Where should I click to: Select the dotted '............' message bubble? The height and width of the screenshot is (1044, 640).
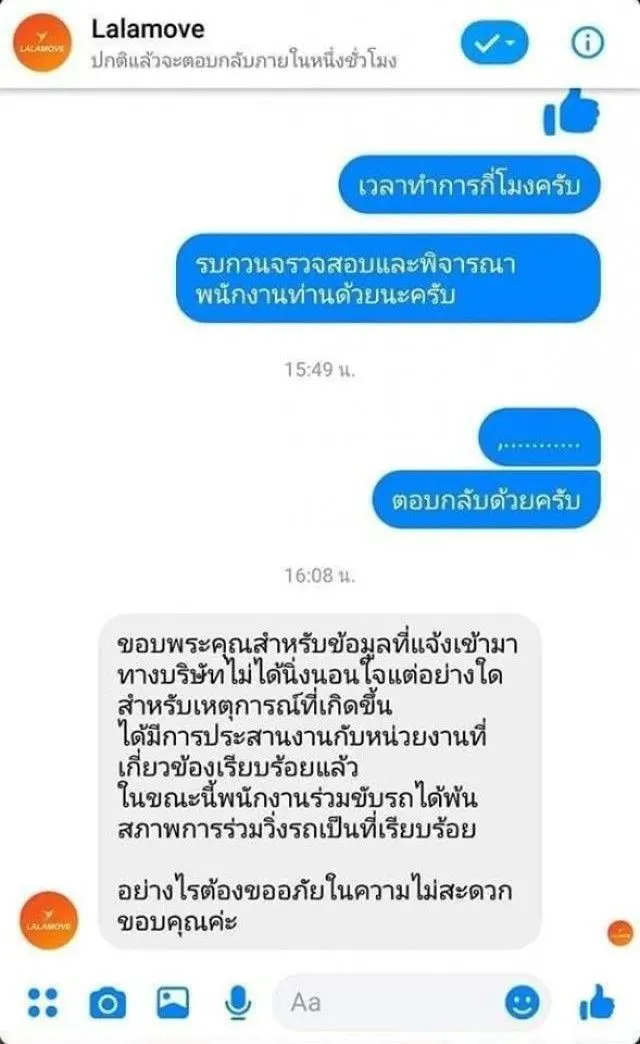pyautogui.click(x=539, y=437)
